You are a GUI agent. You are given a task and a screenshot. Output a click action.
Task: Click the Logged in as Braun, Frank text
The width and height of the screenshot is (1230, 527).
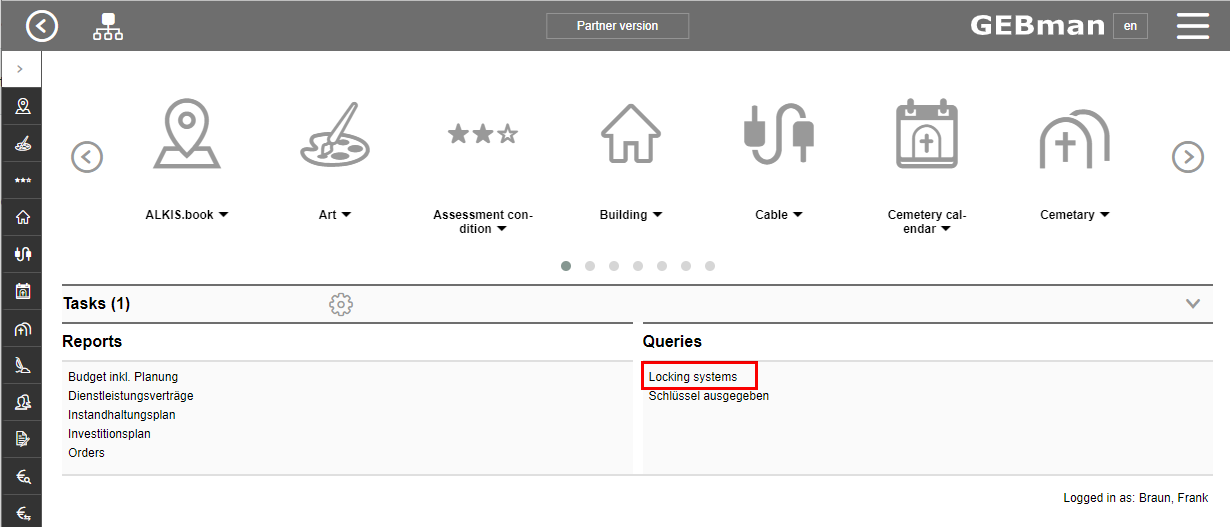[x=1136, y=498]
